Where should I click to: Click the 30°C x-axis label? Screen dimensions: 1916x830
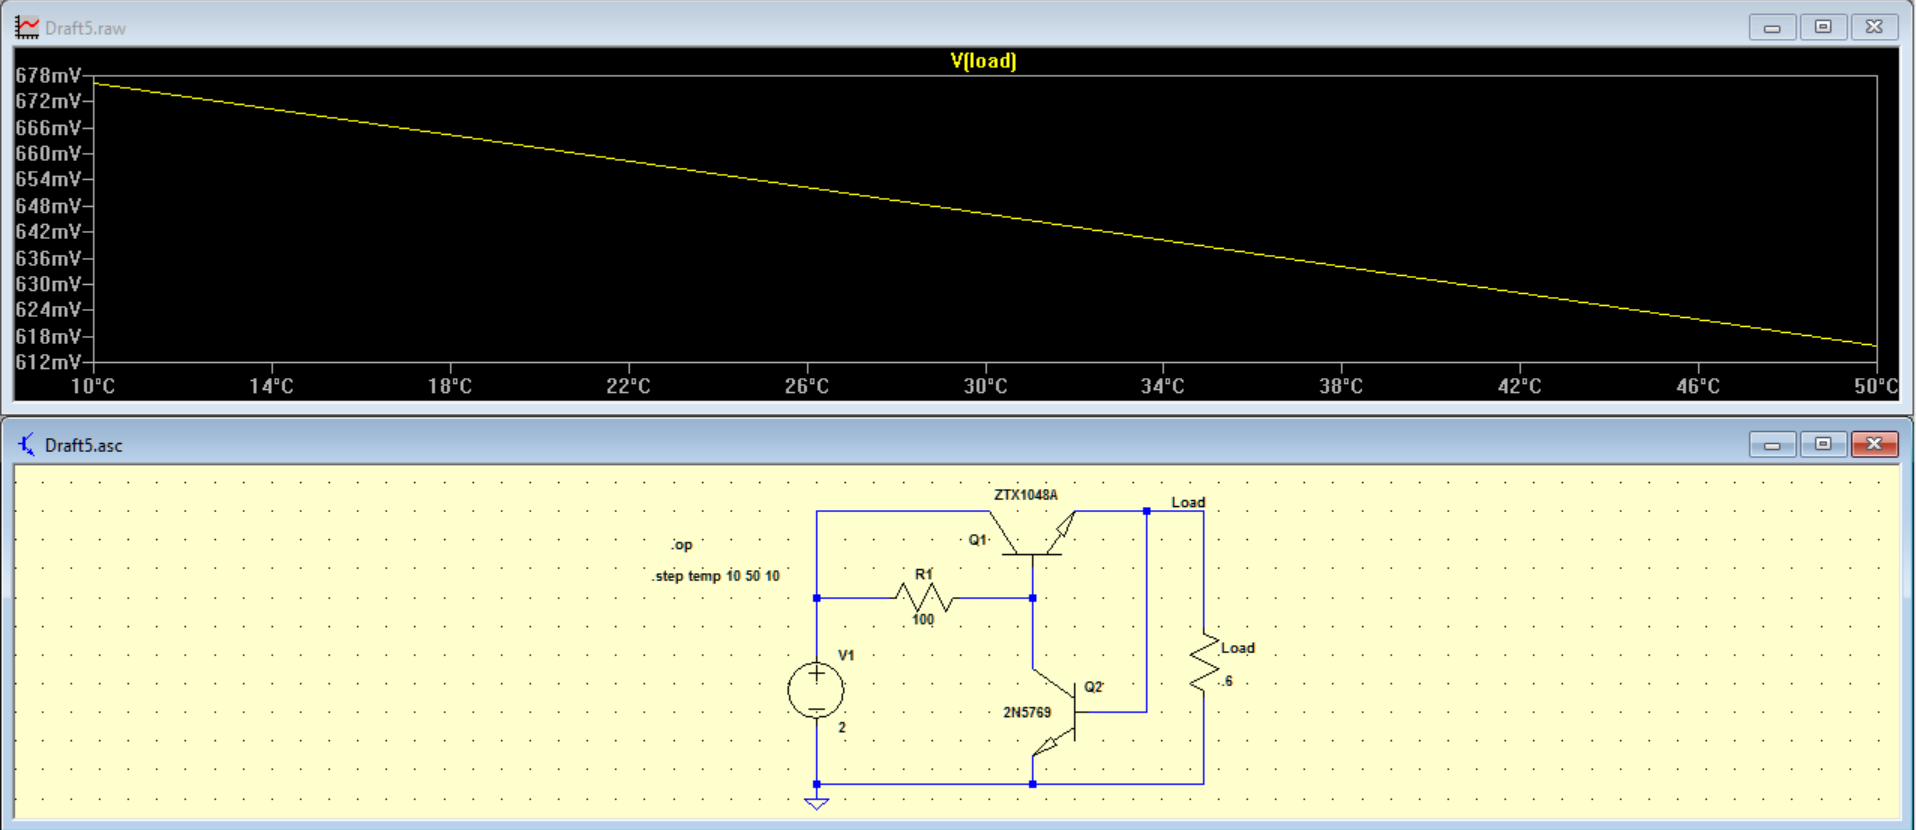coord(985,386)
